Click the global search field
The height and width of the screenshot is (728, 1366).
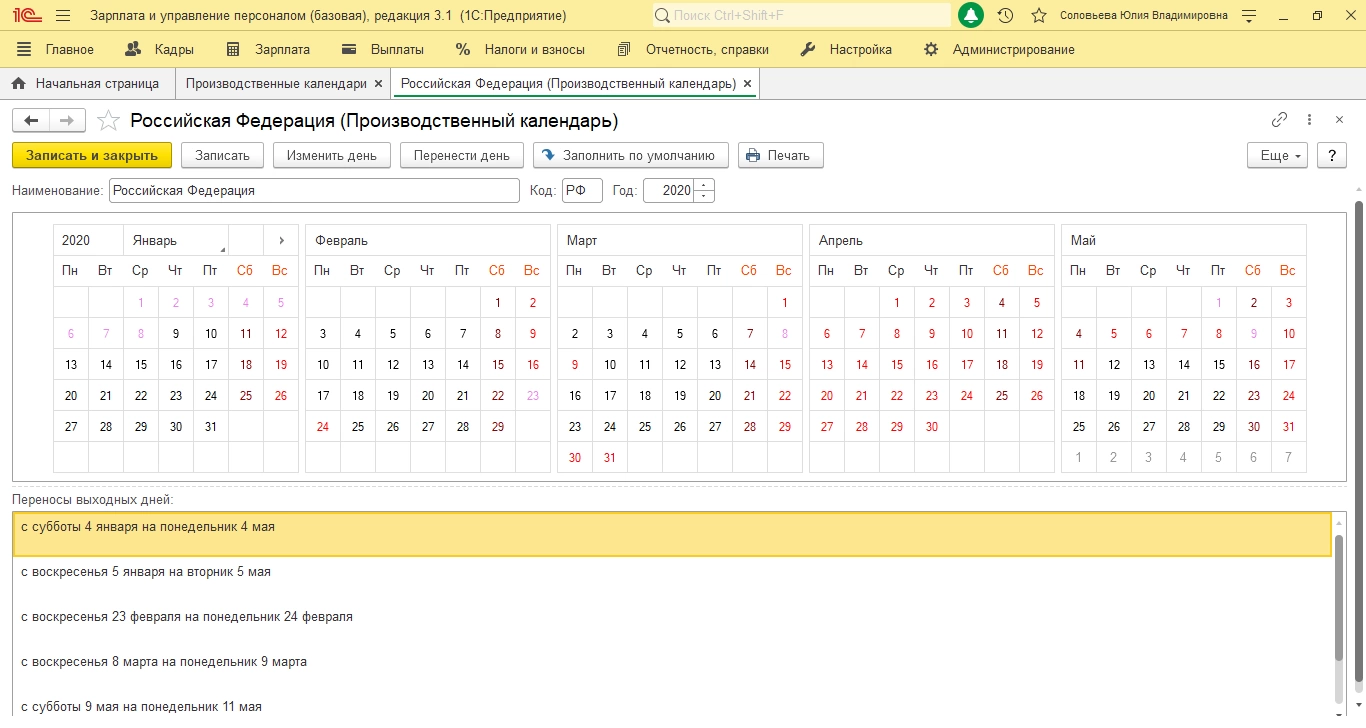click(x=801, y=16)
